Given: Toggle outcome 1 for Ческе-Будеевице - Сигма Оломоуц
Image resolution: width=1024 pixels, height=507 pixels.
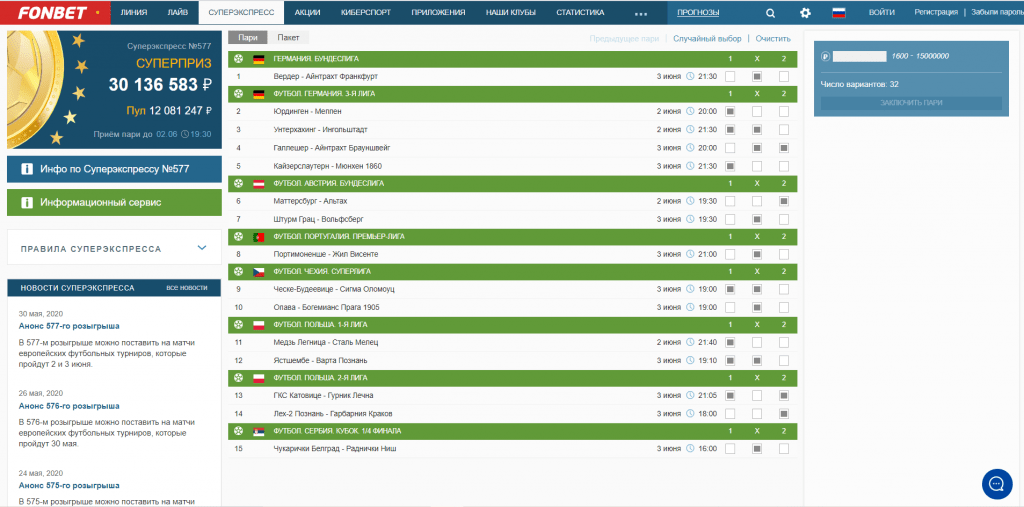Looking at the screenshot, I should [x=729, y=289].
